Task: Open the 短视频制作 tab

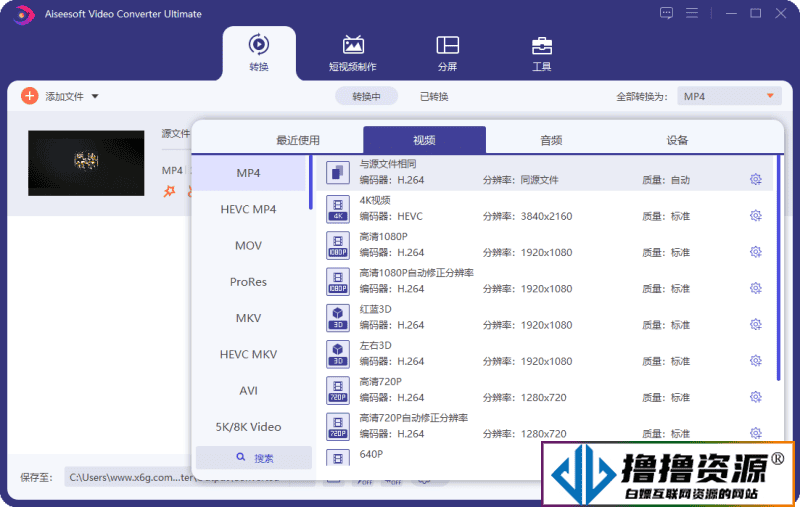Action: (353, 53)
